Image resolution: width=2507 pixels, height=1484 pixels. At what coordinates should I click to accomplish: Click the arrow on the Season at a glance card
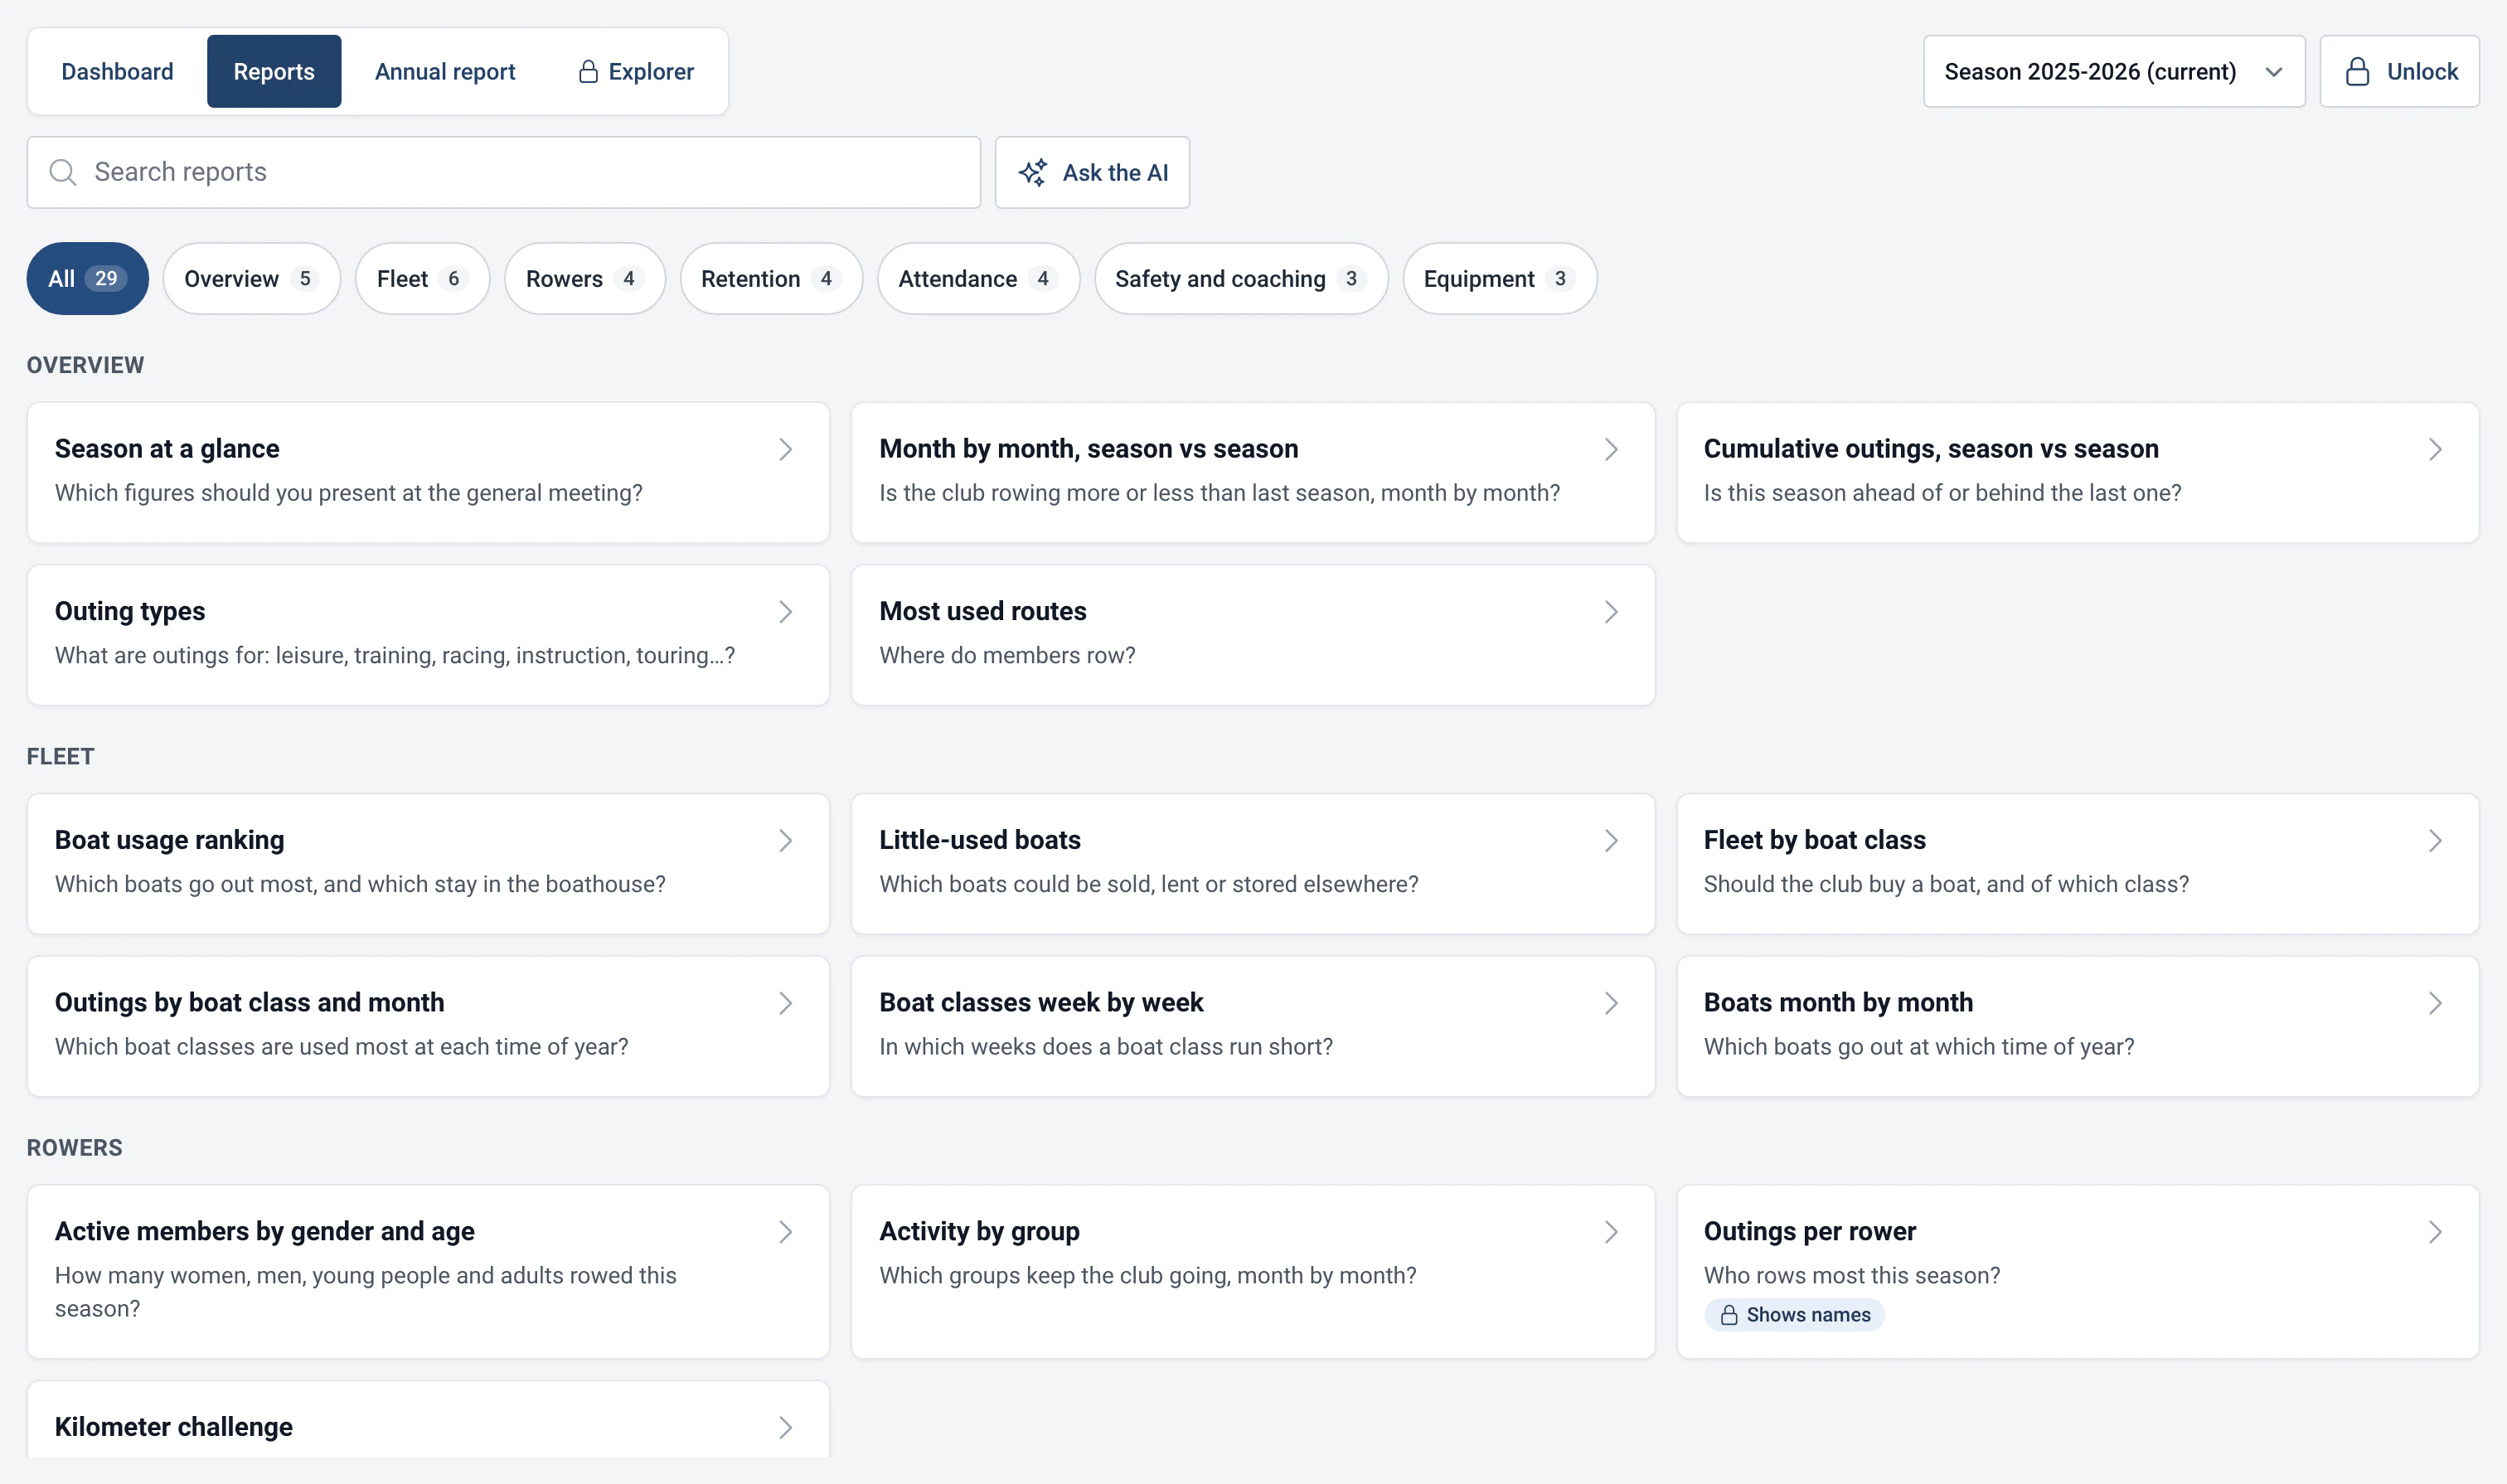tap(786, 449)
